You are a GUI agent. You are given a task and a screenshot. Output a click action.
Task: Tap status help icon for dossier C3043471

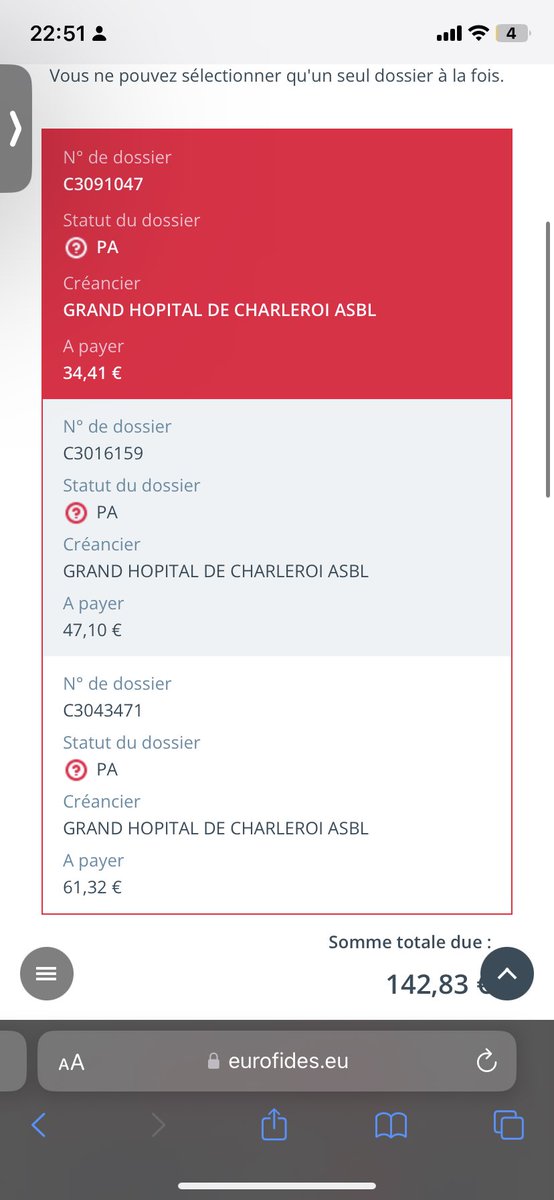[75, 770]
